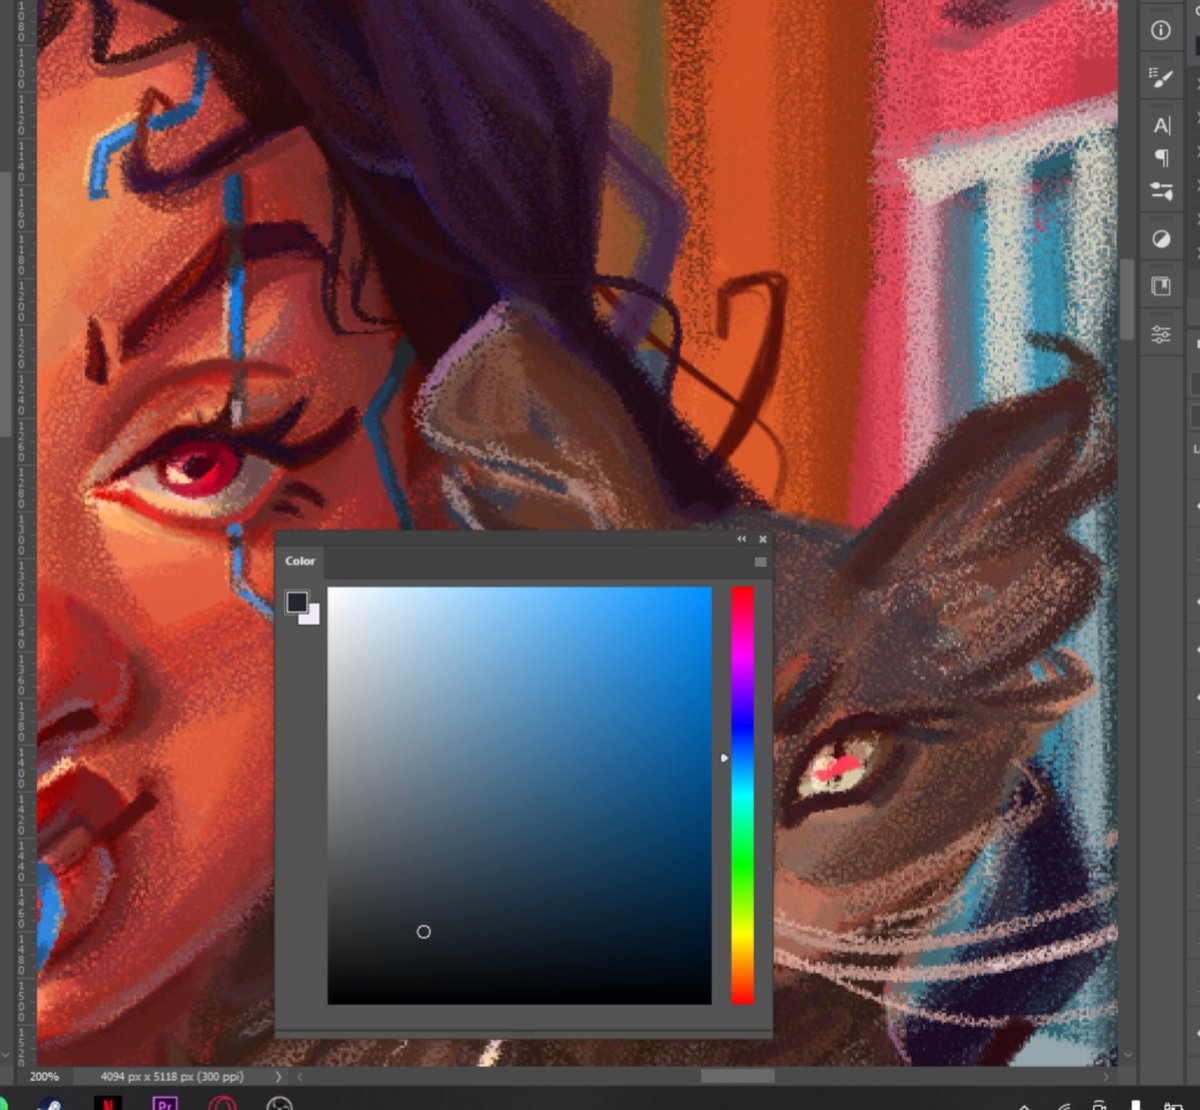The height and width of the screenshot is (1110, 1200).
Task: Open the Color panel options menu
Action: tap(760, 562)
